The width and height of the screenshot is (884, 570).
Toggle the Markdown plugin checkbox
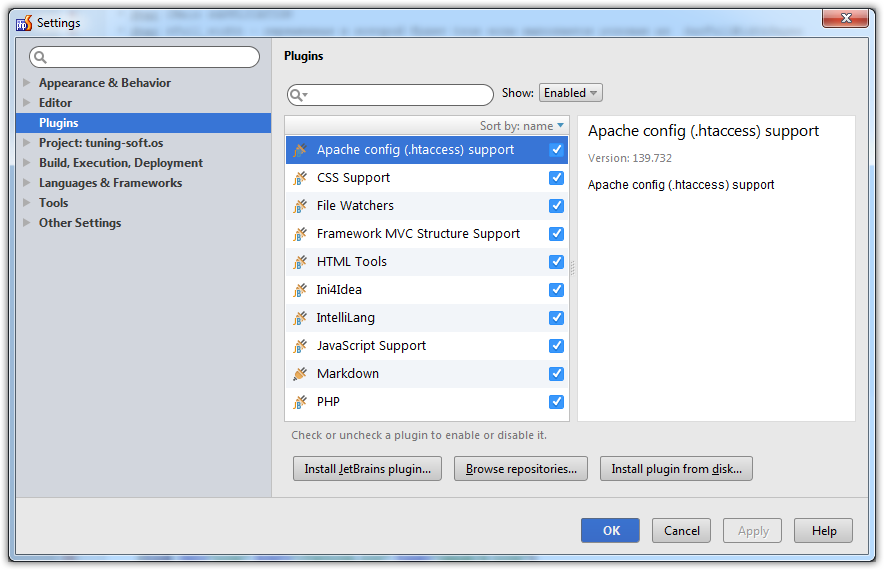tap(556, 374)
